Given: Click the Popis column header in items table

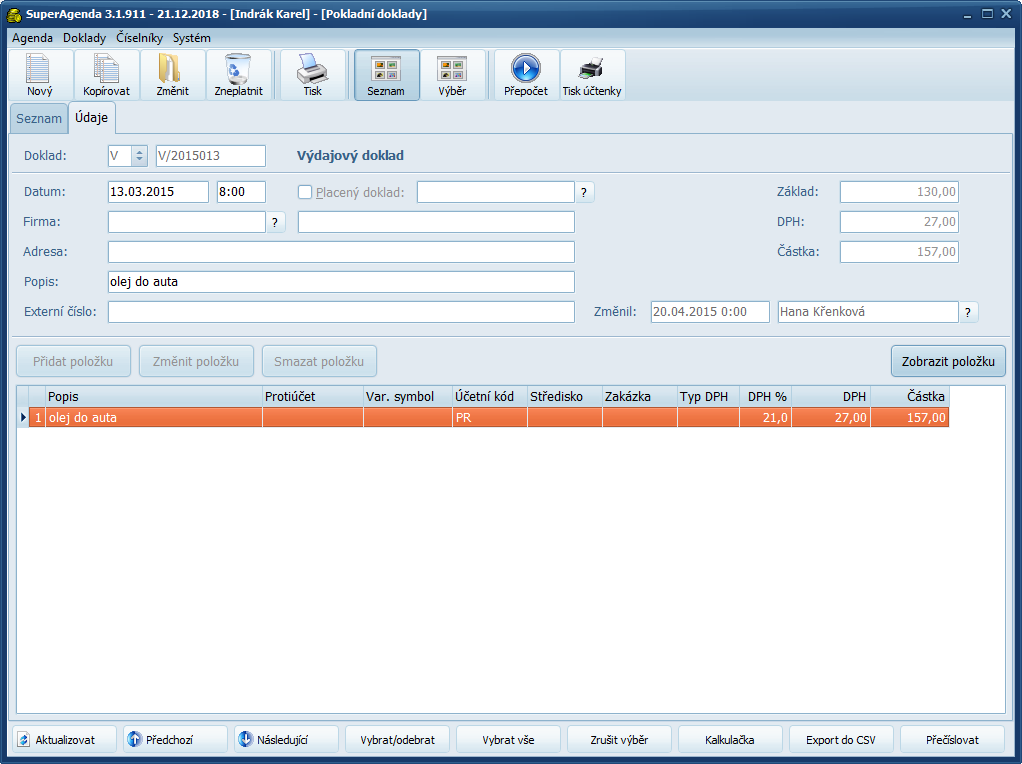Looking at the screenshot, I should [x=154, y=397].
